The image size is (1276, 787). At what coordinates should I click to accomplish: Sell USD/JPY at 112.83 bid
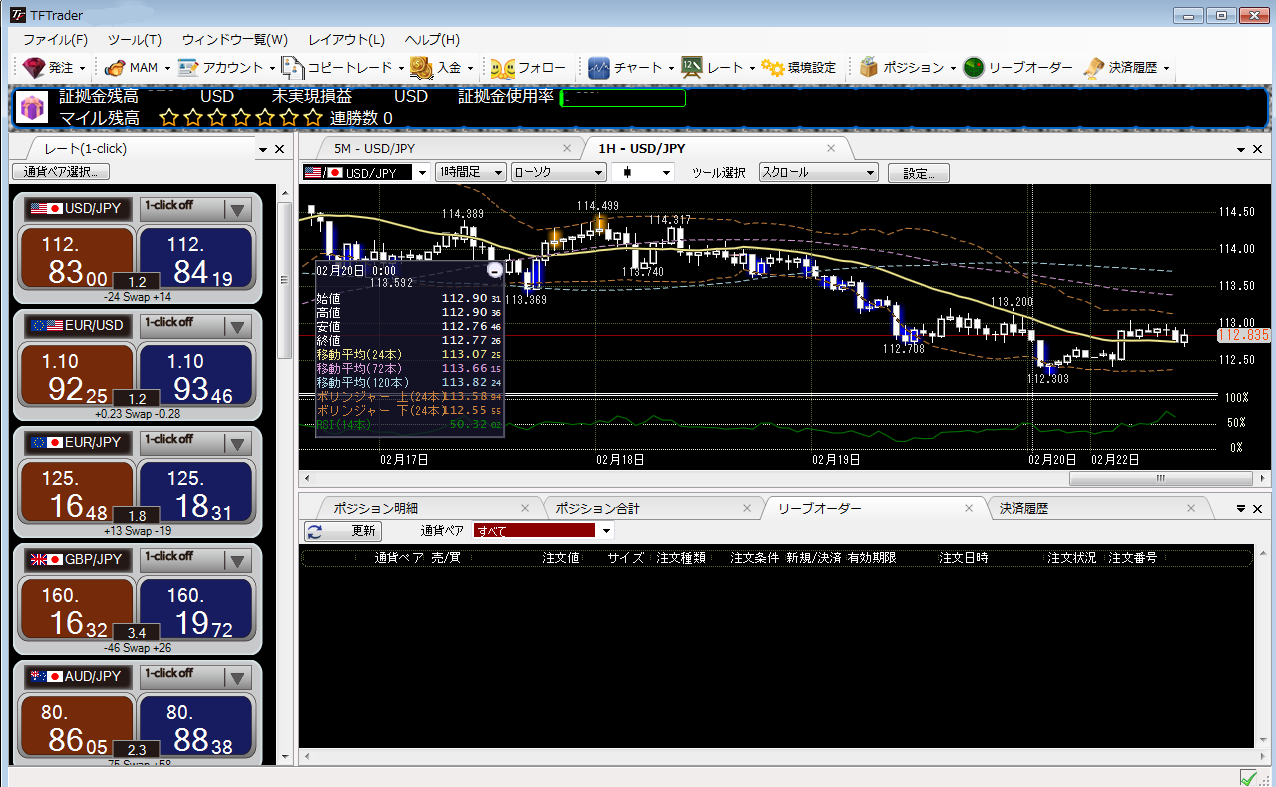[x=77, y=259]
